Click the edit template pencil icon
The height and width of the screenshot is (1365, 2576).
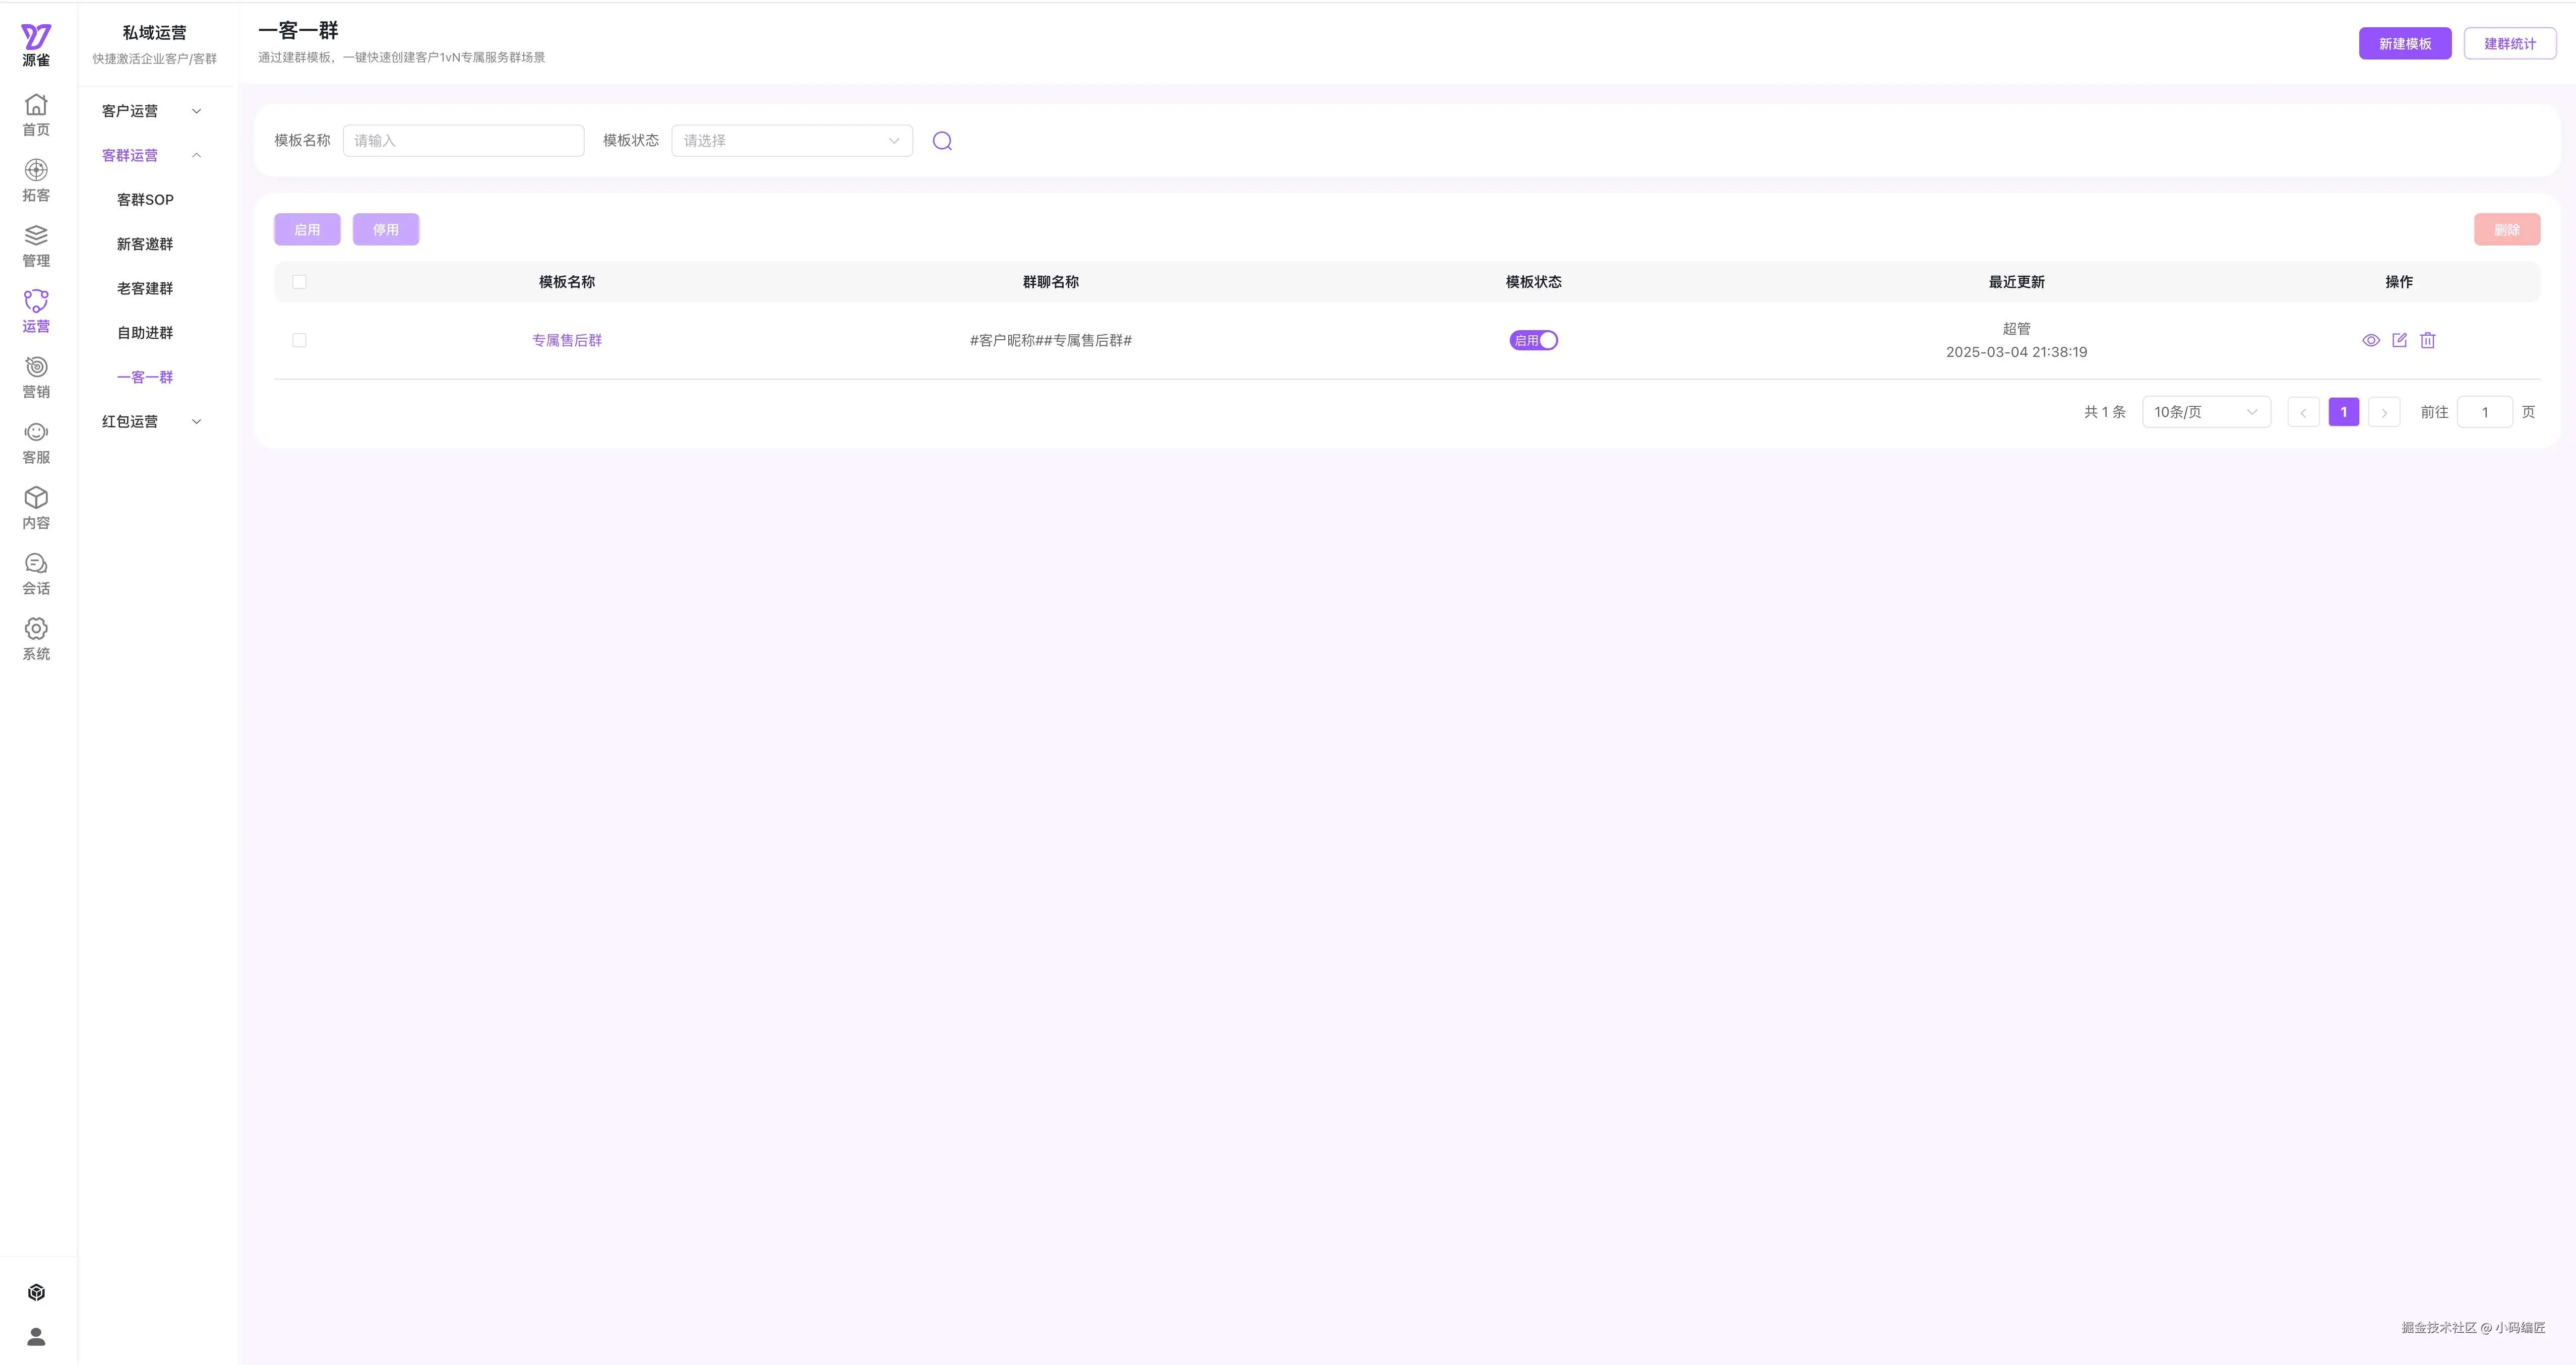[2399, 340]
